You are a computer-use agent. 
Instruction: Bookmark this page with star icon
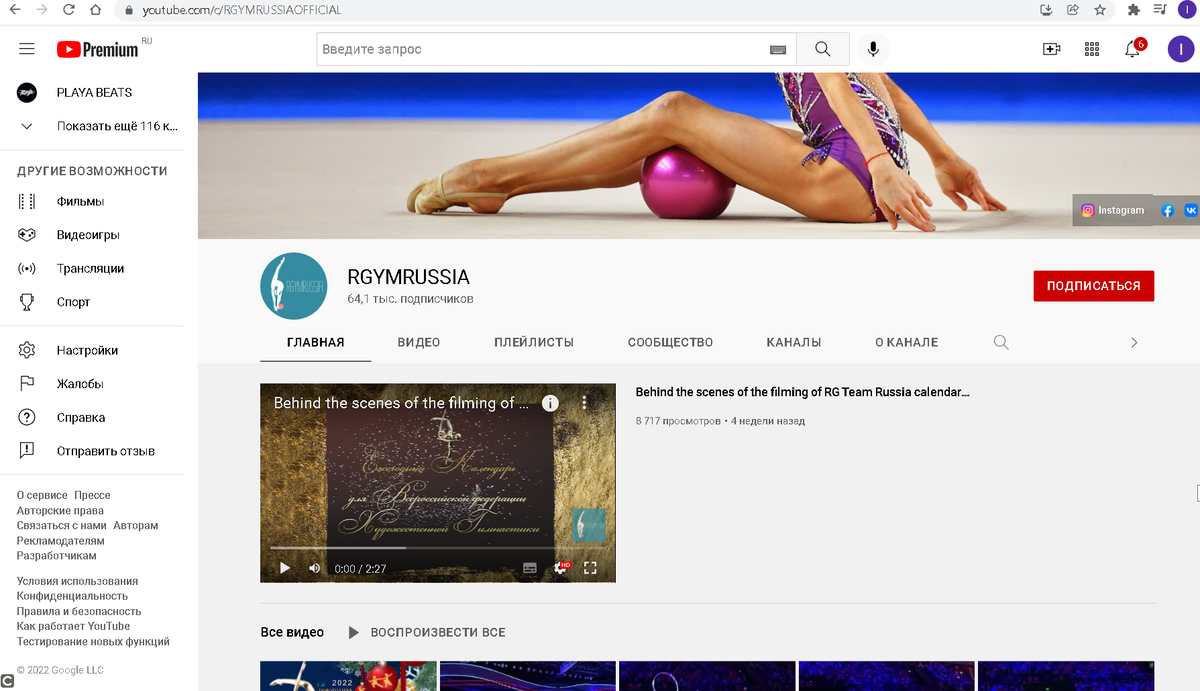pyautogui.click(x=1100, y=10)
